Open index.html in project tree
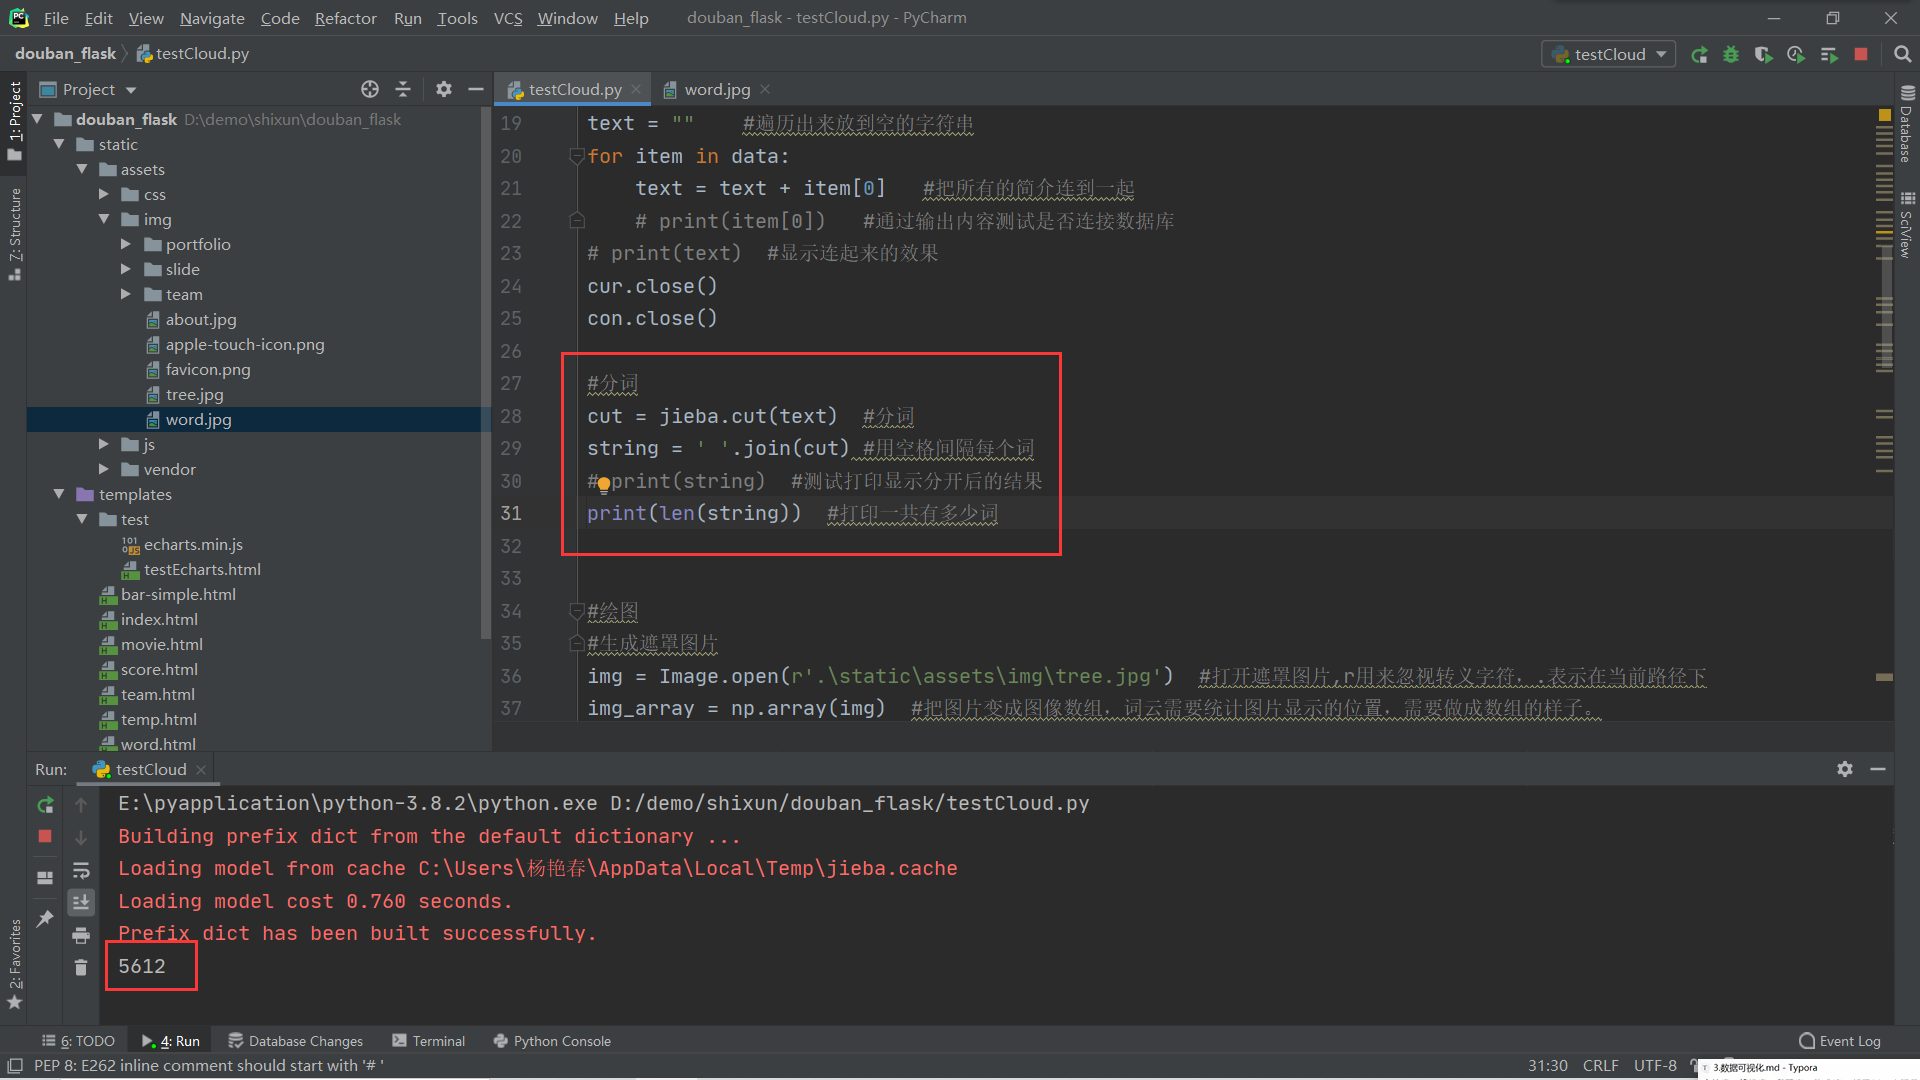This screenshot has height=1080, width=1920. coord(159,619)
